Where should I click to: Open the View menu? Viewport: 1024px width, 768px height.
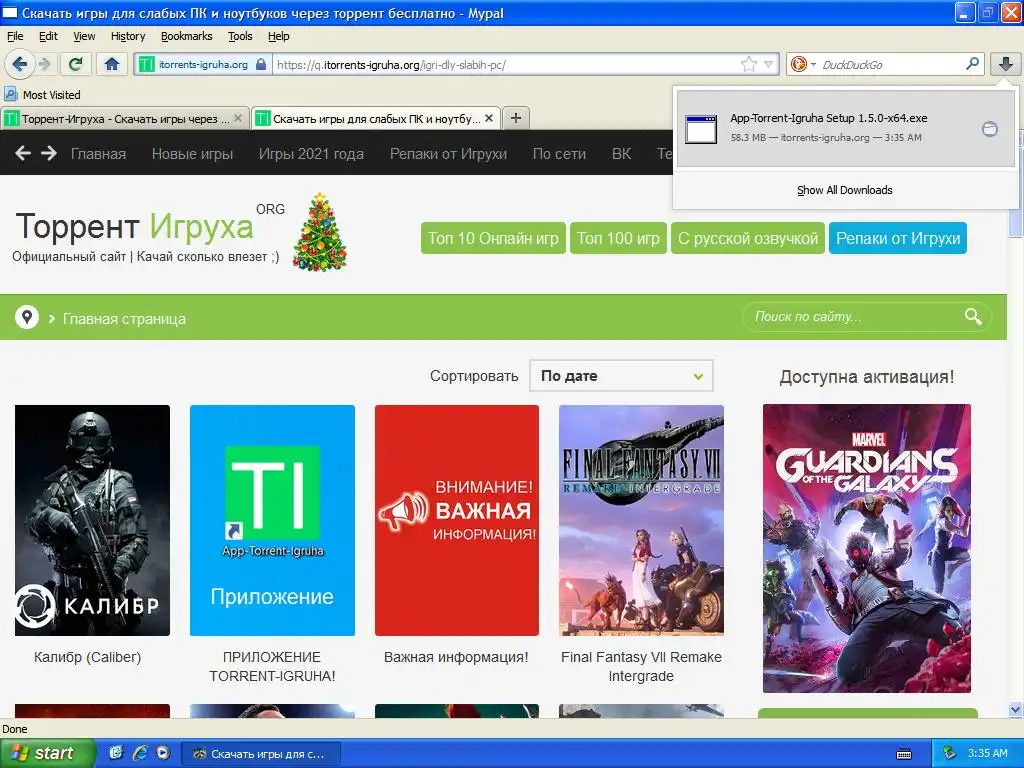[x=84, y=36]
